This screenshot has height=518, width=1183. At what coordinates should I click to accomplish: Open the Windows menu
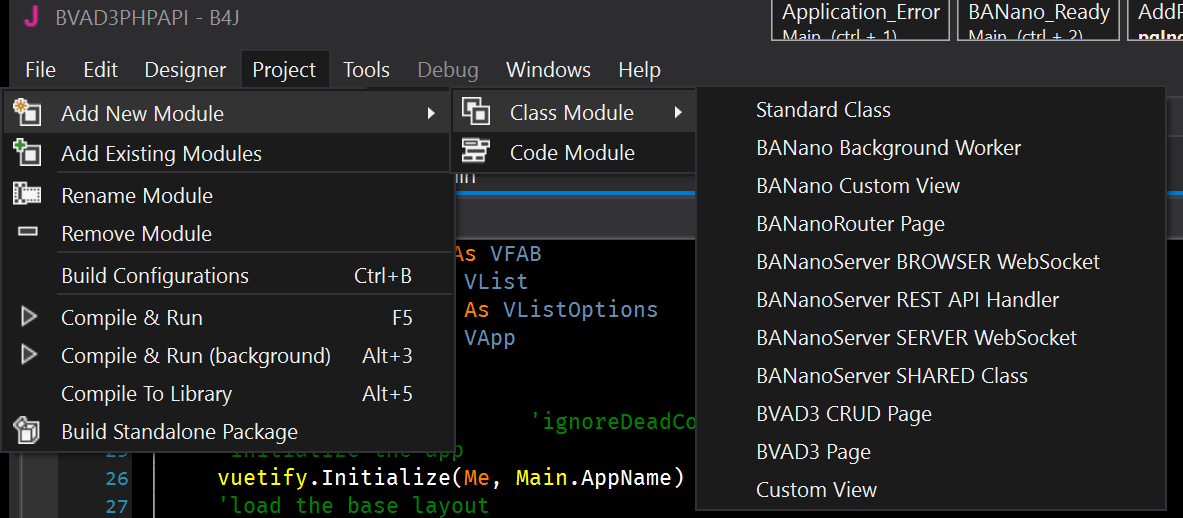coord(548,70)
